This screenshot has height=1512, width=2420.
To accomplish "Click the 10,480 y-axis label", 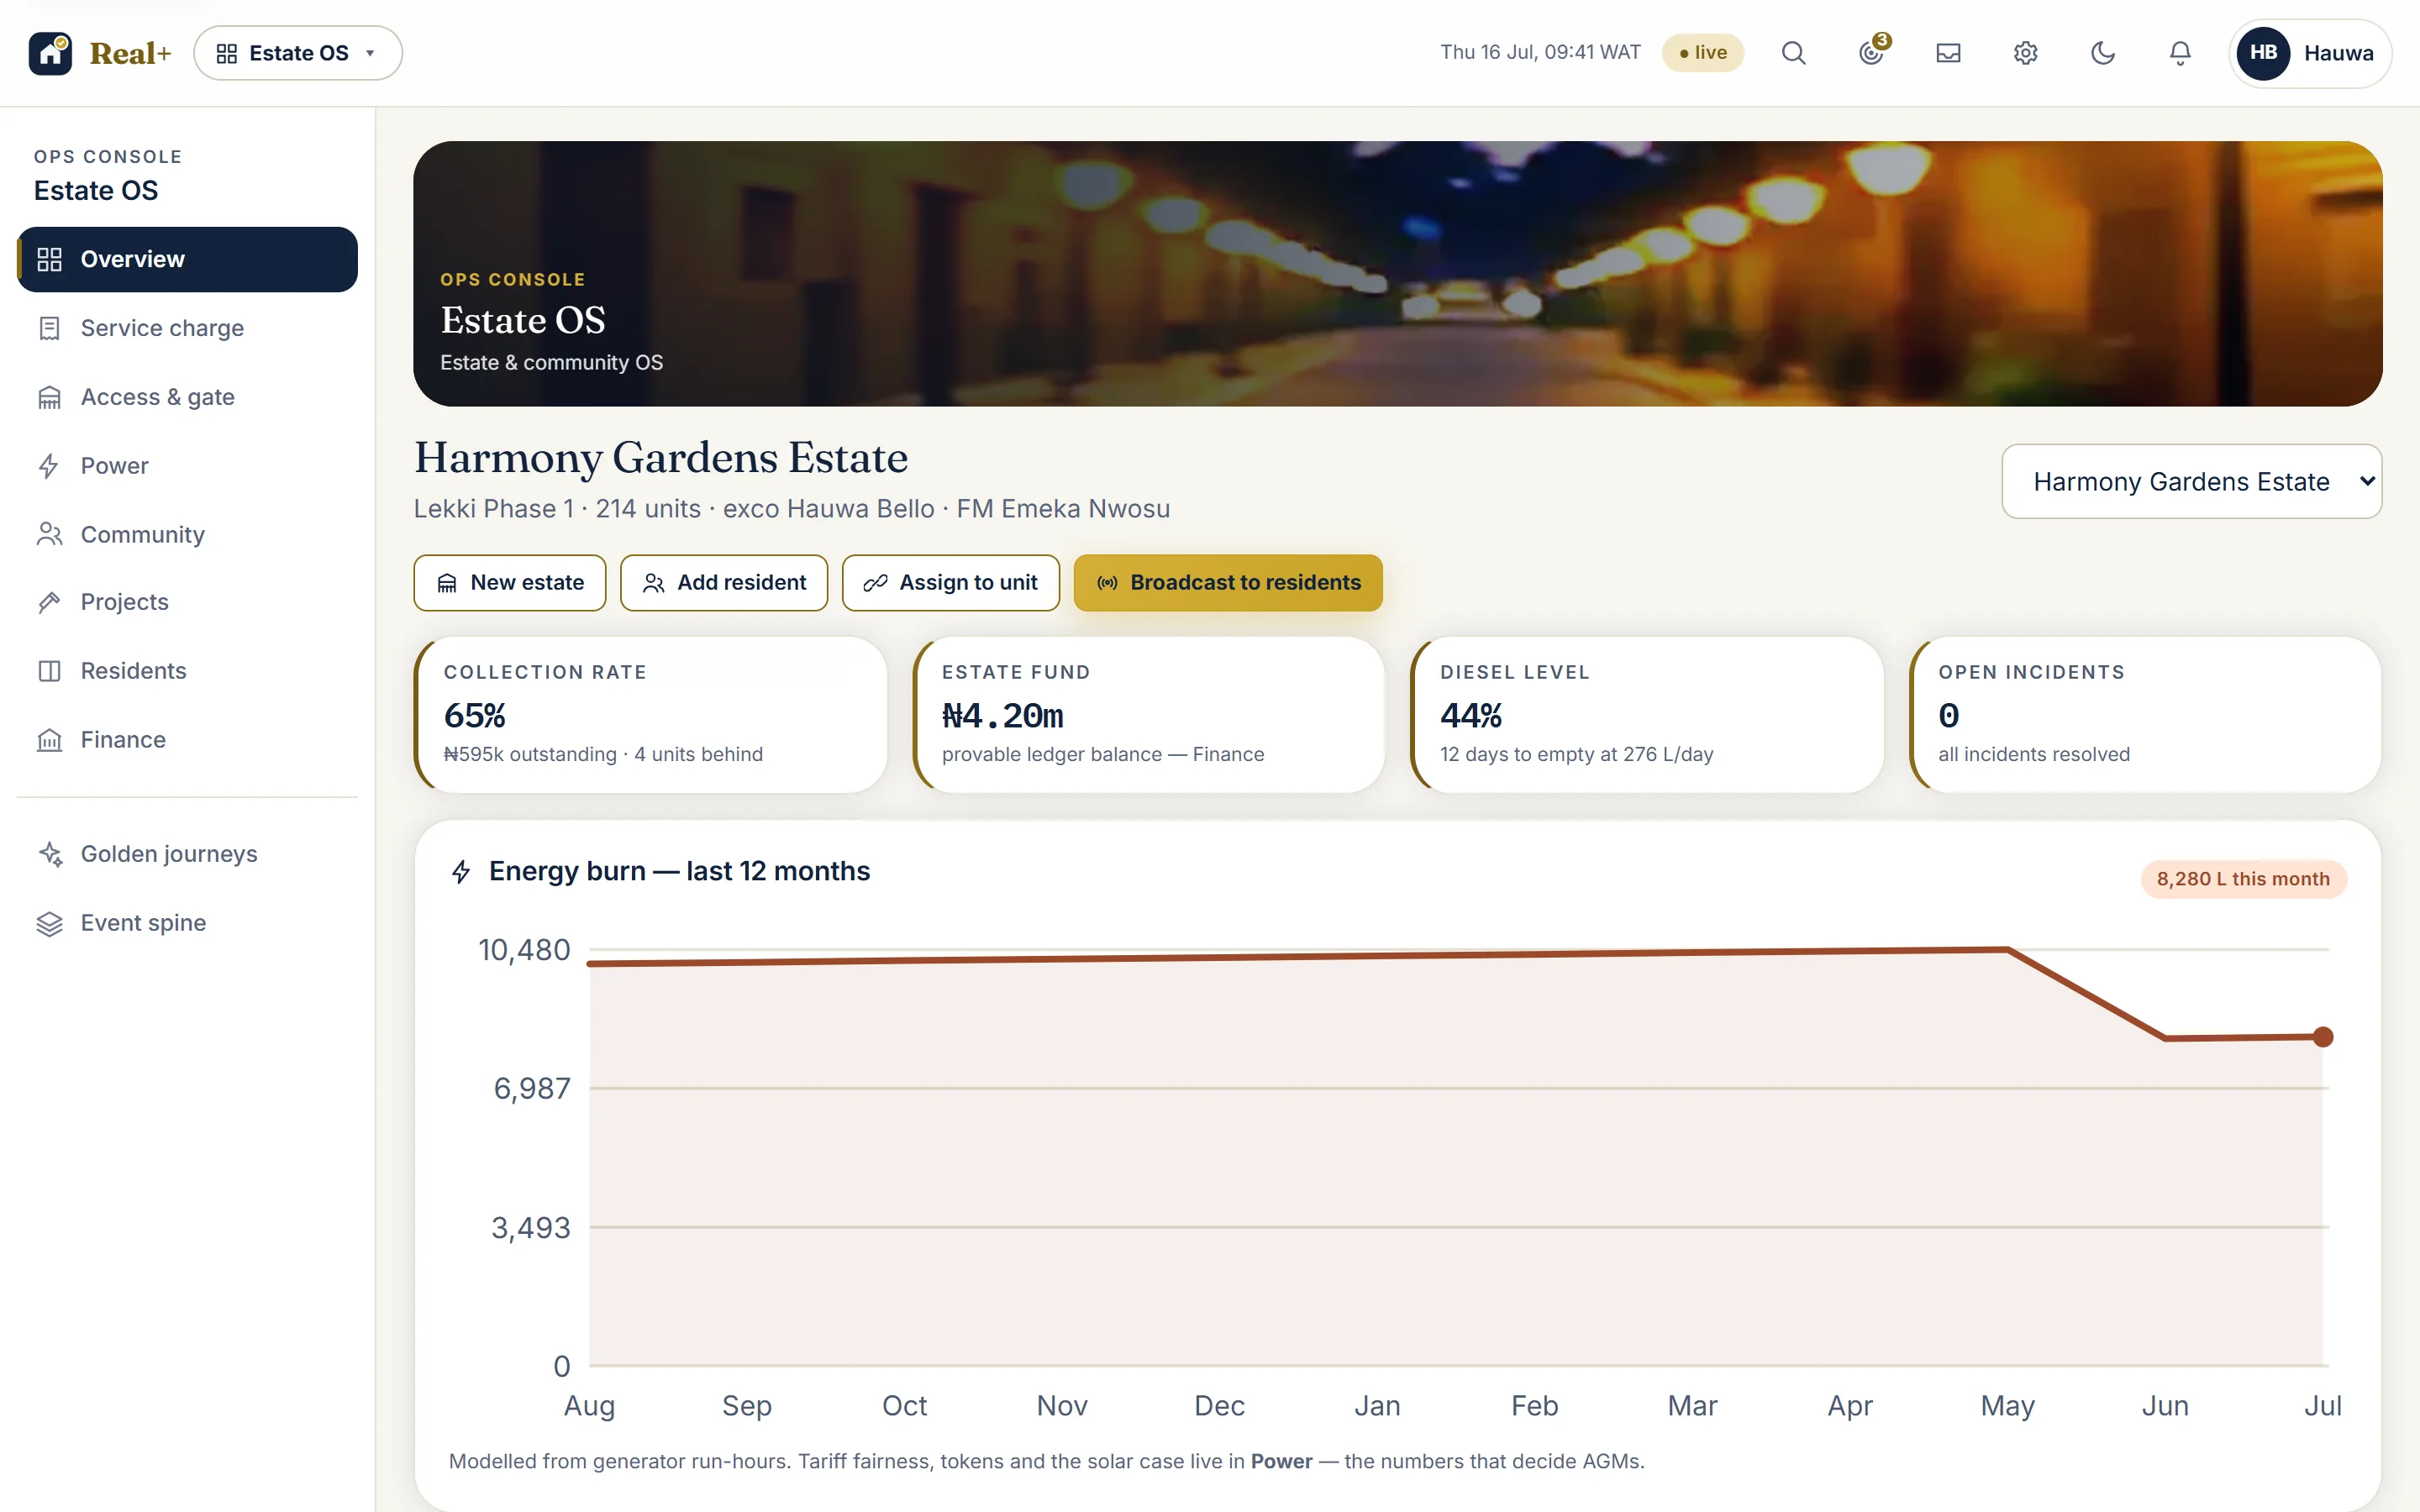I will click(x=524, y=950).
